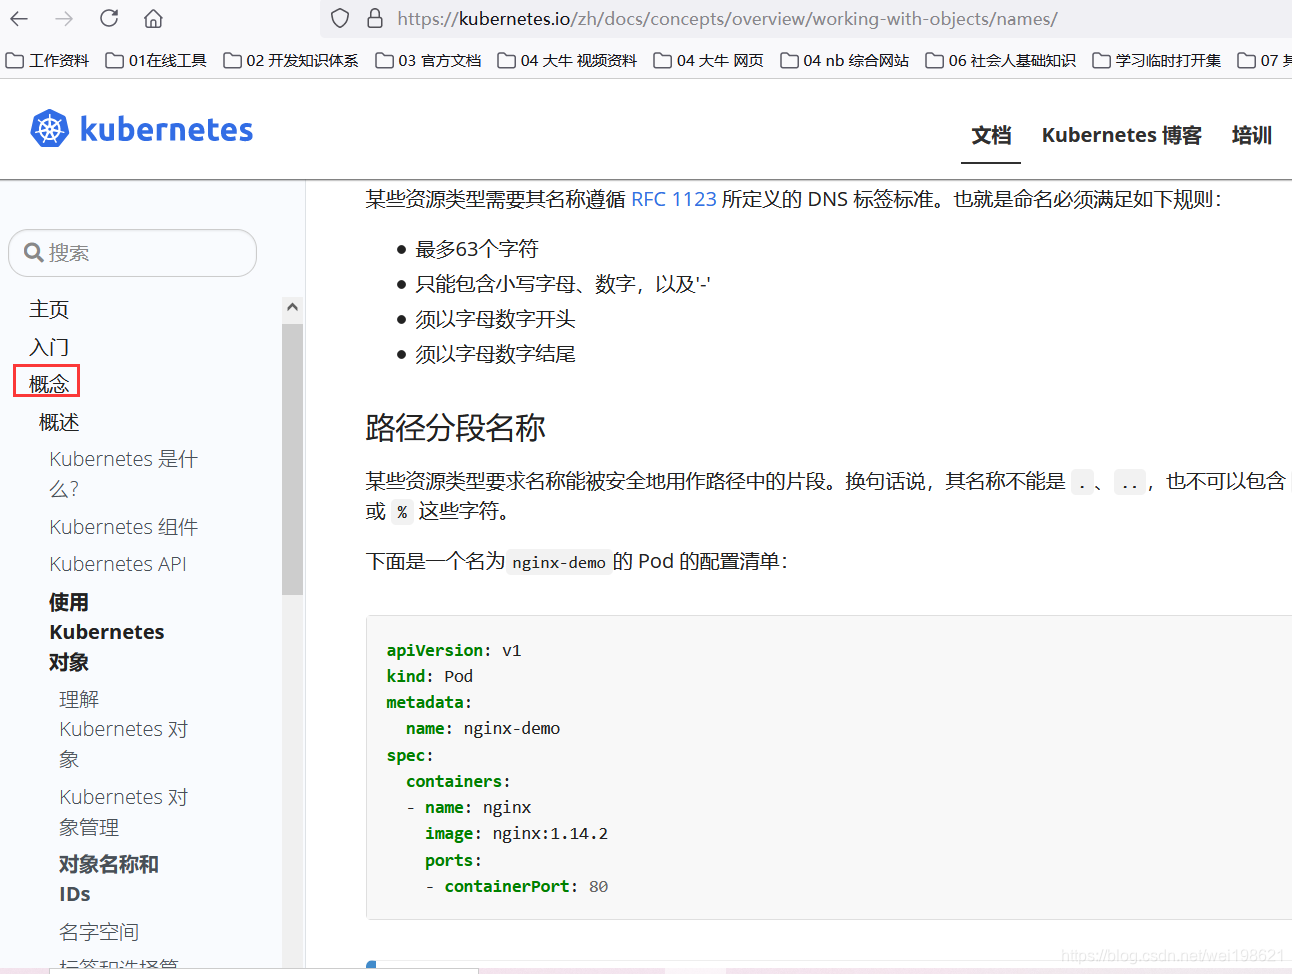Click the 最多63个字符 bullet item
The image size is (1292, 974).
click(477, 249)
